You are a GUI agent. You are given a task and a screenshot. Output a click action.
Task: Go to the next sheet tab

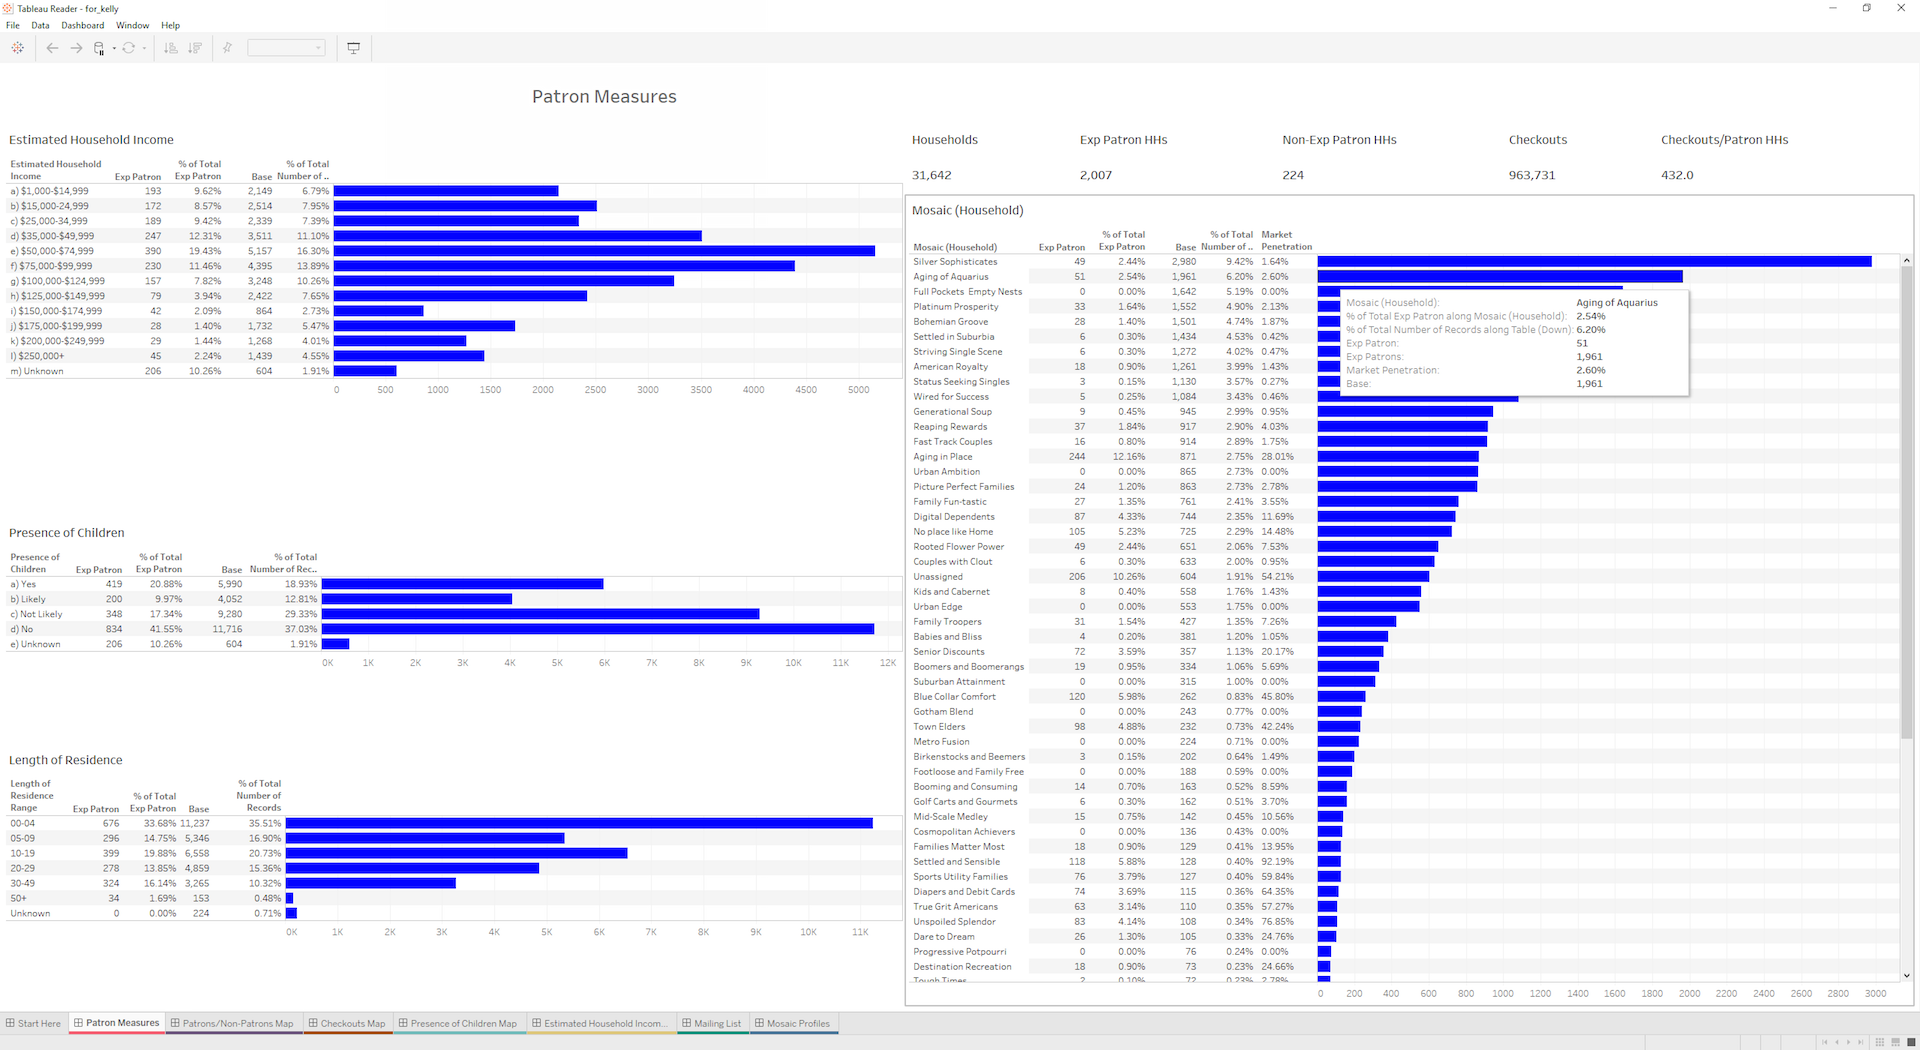click(x=1849, y=1042)
